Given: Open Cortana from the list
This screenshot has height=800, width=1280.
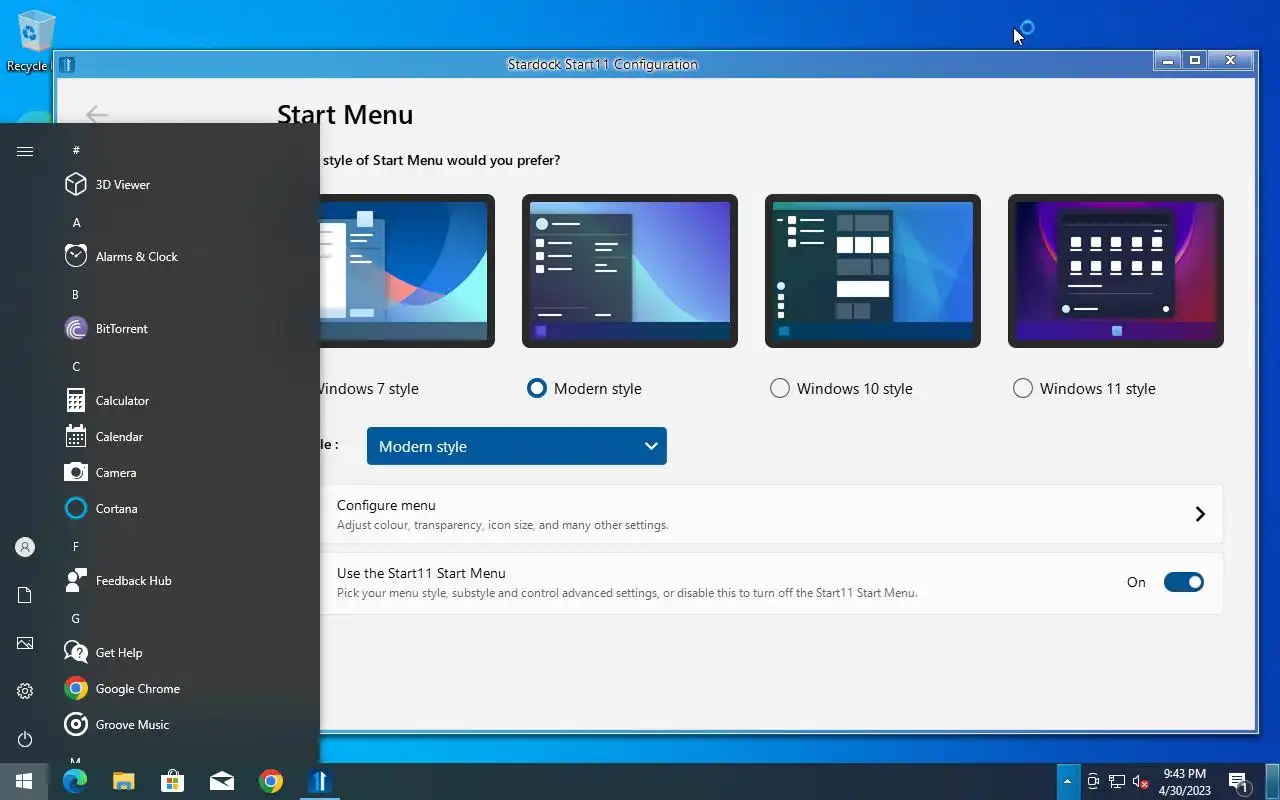Looking at the screenshot, I should [188, 508].
